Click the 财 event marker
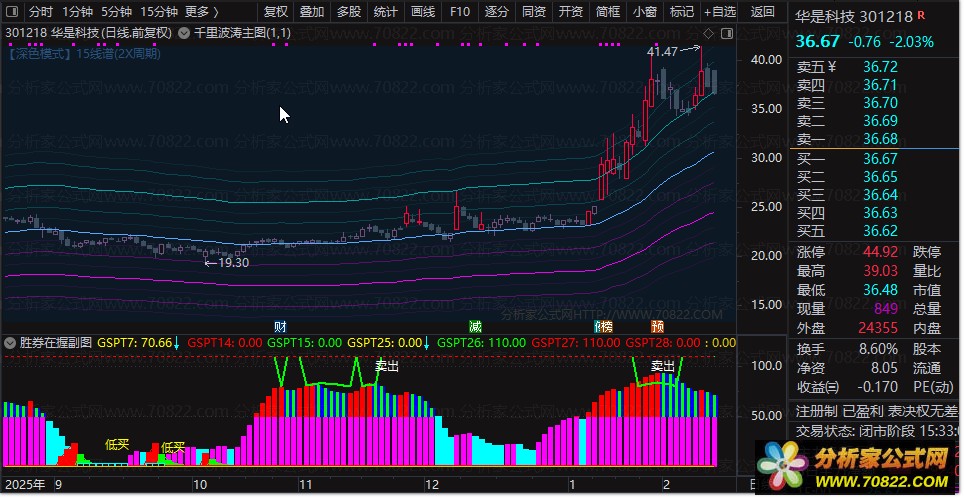The height and width of the screenshot is (498, 965). click(280, 326)
